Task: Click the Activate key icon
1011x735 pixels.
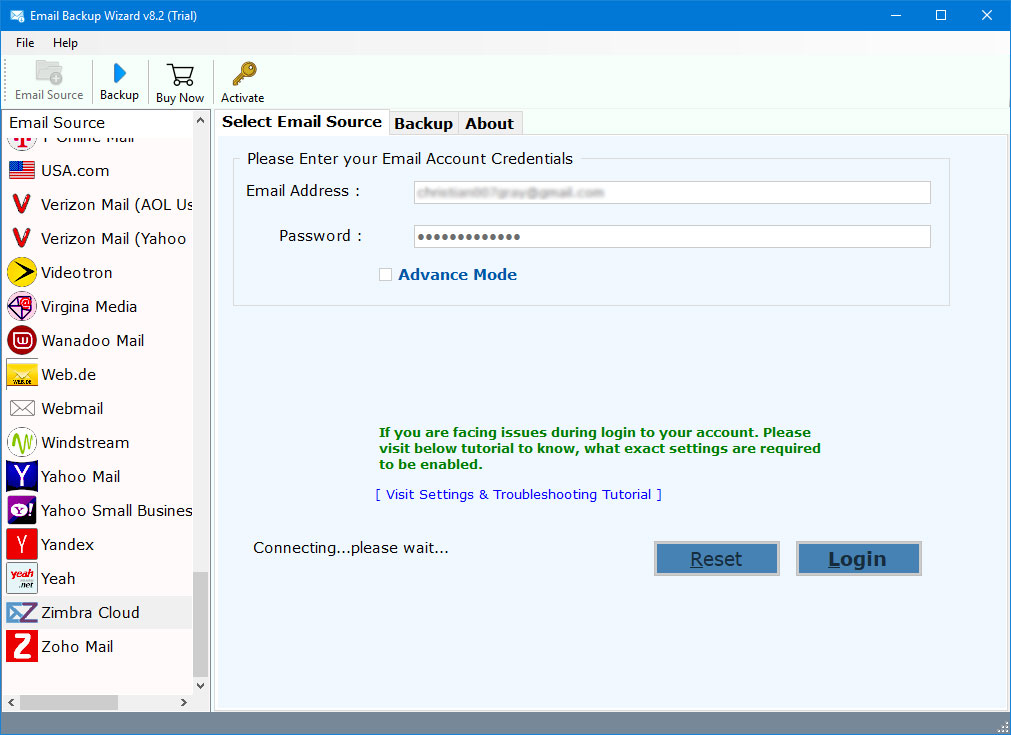Action: 244,74
